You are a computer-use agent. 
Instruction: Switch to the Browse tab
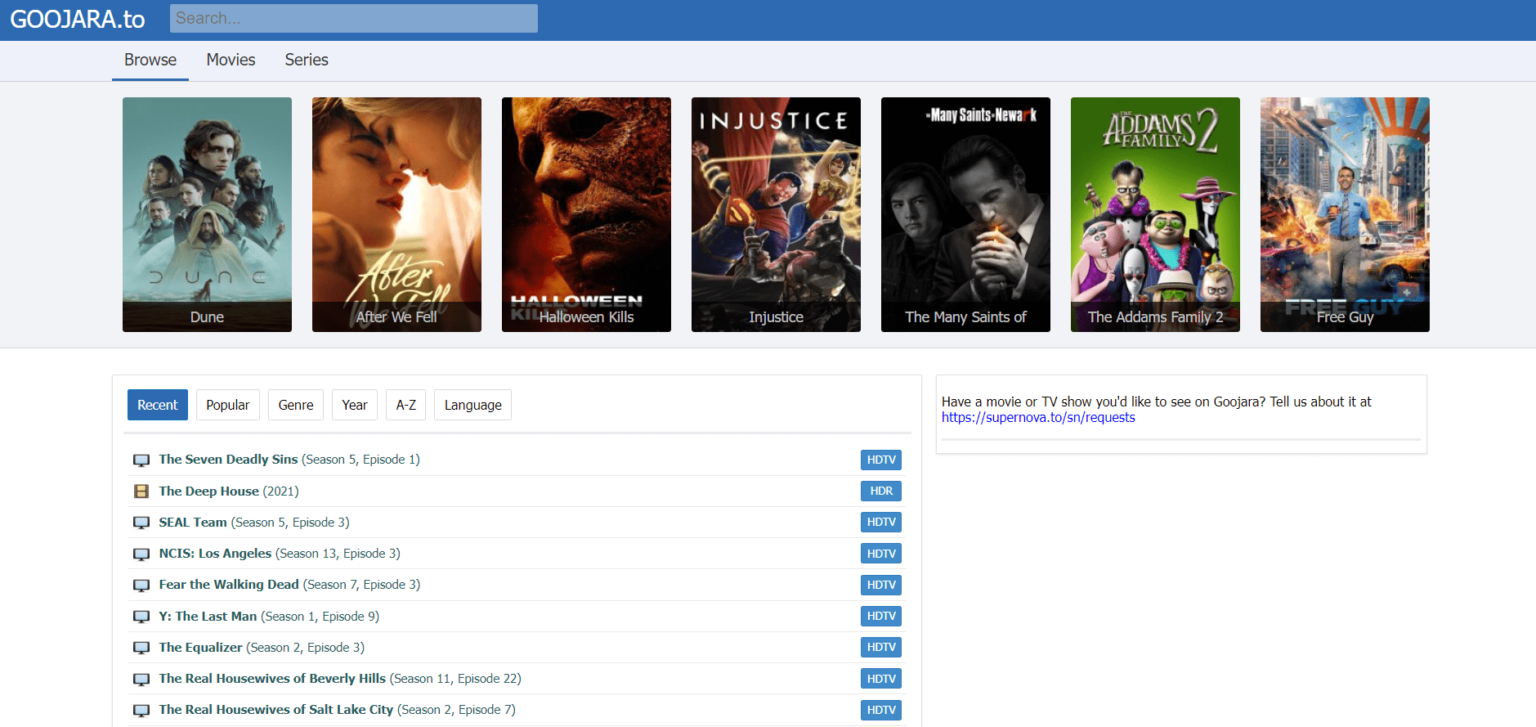(150, 60)
